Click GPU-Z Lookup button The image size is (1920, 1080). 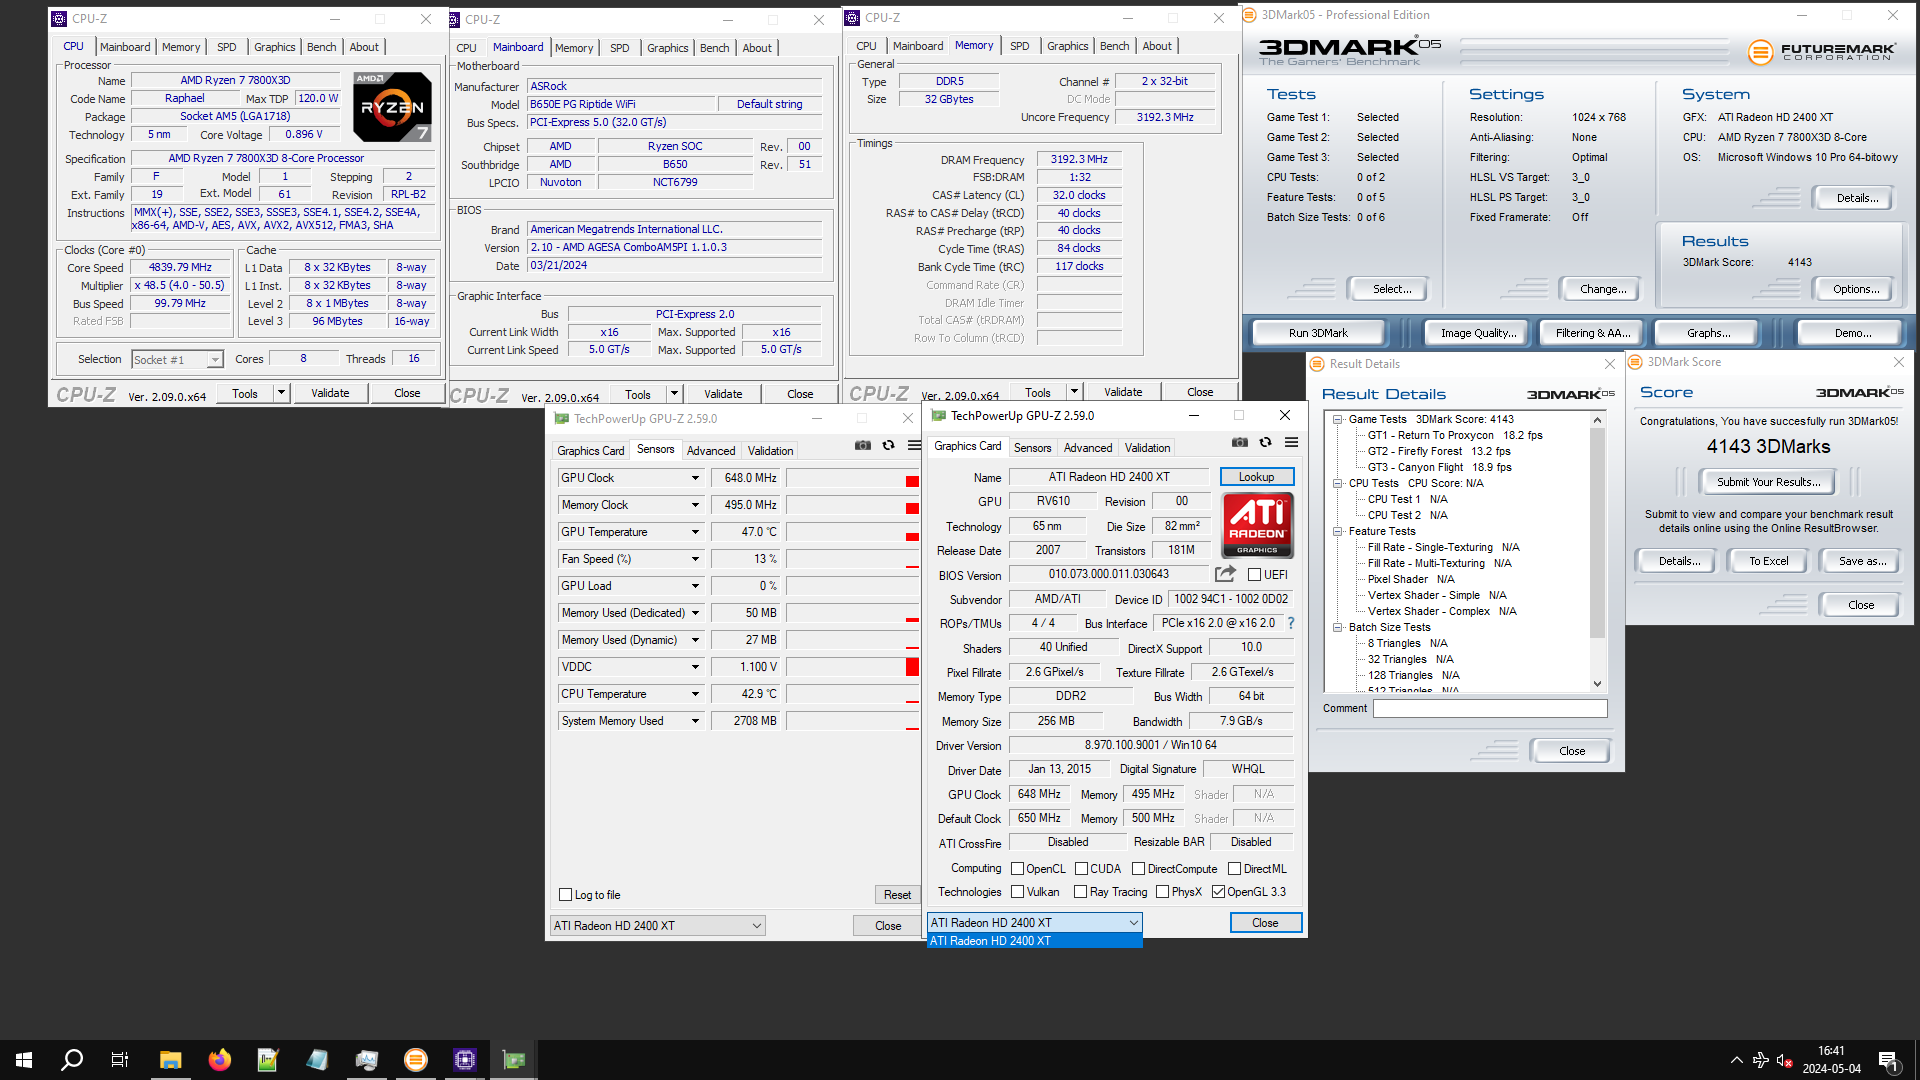click(x=1257, y=477)
